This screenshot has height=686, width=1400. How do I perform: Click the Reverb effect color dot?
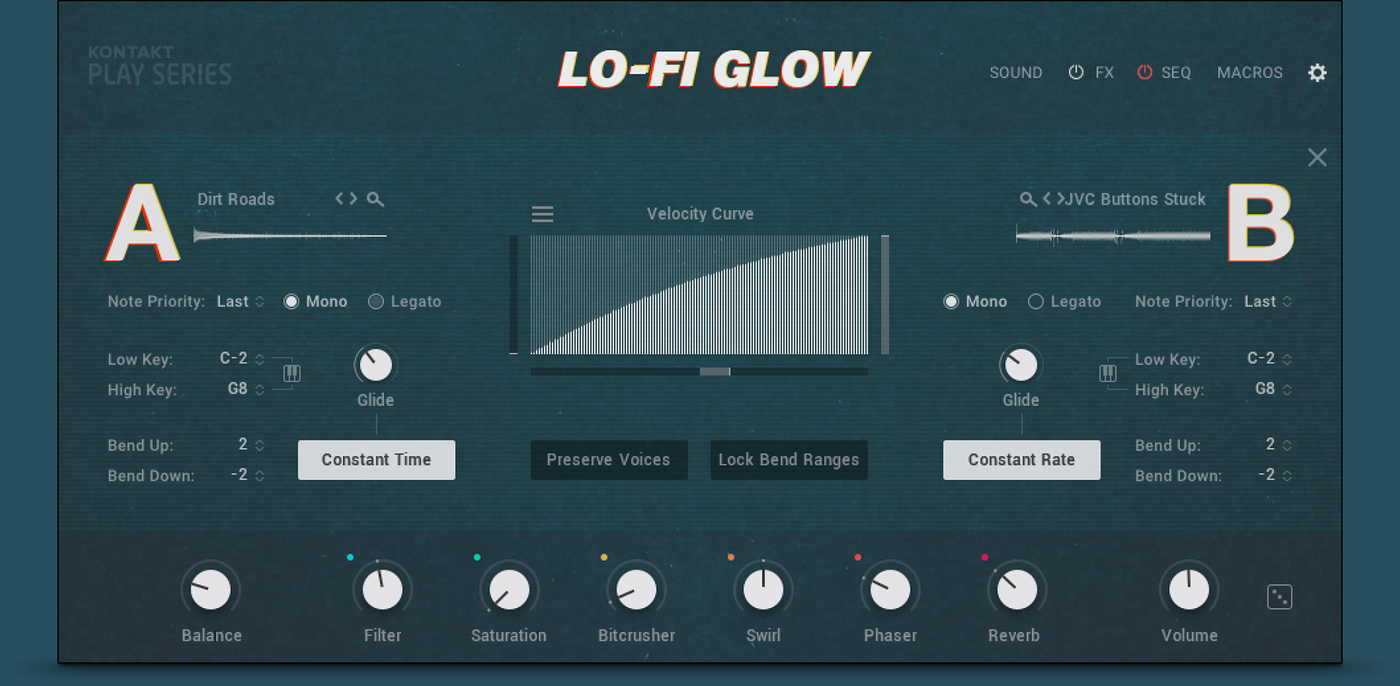pos(985,557)
